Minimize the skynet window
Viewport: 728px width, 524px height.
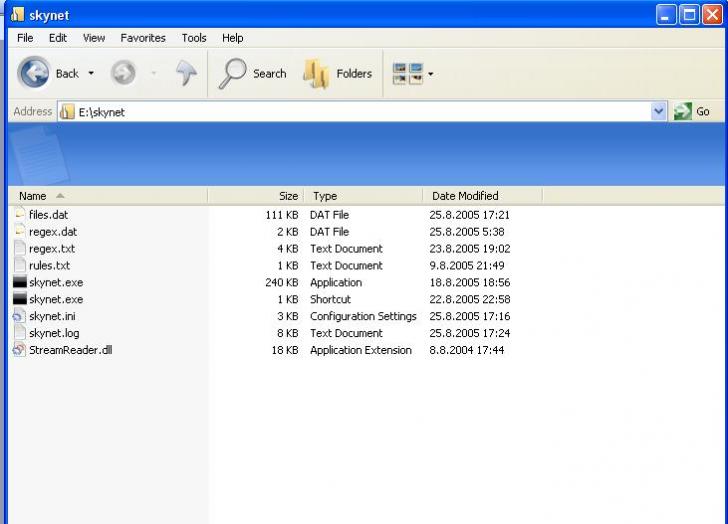(x=666, y=15)
